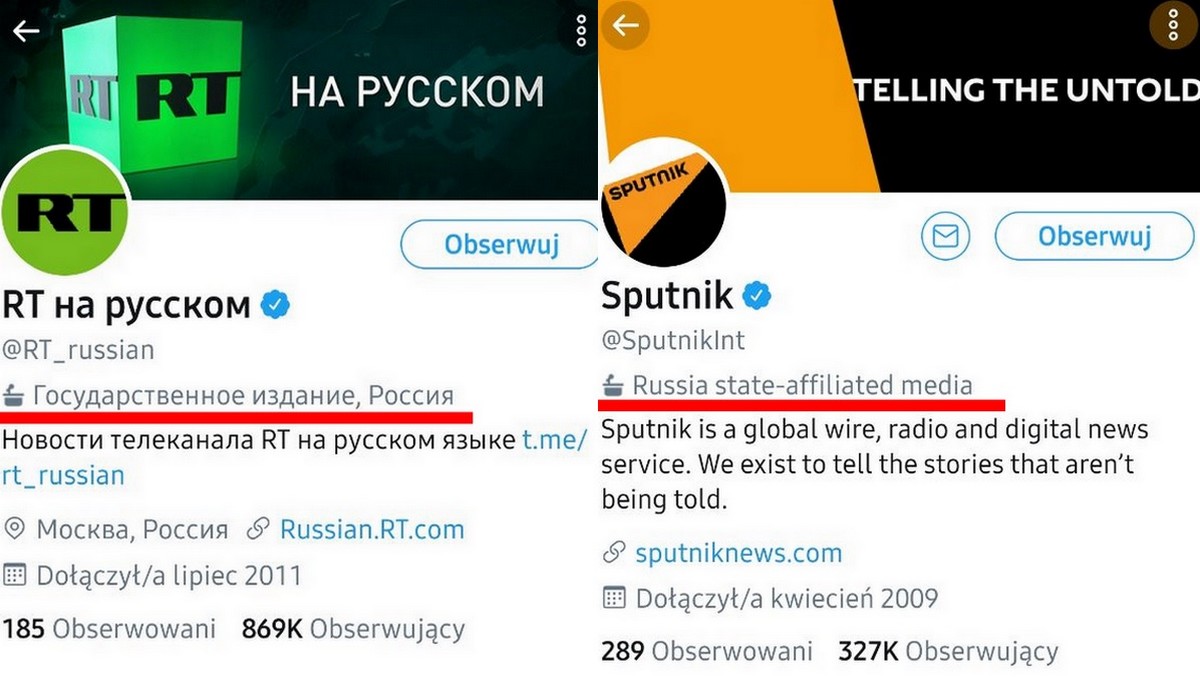
Task: Tap the back arrow on Sputnik profile
Action: coord(625,26)
